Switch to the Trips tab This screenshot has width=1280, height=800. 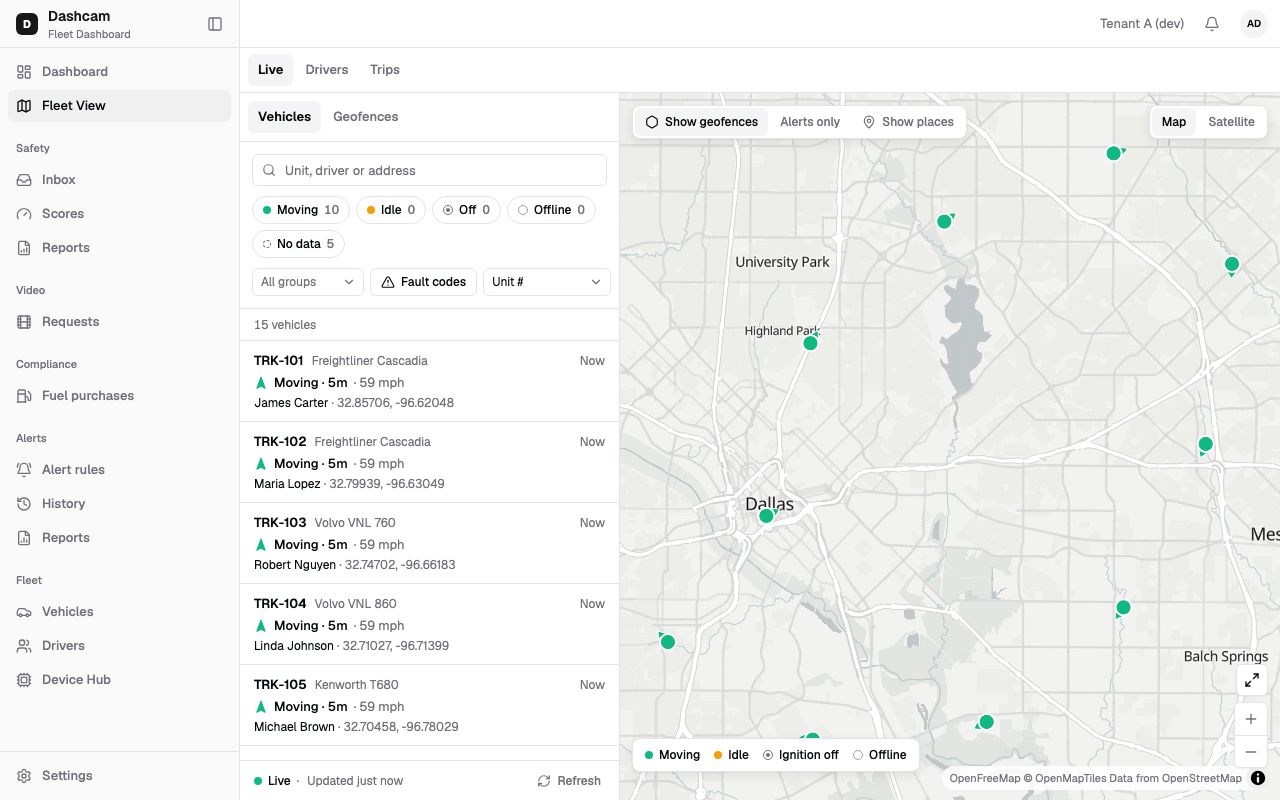385,70
